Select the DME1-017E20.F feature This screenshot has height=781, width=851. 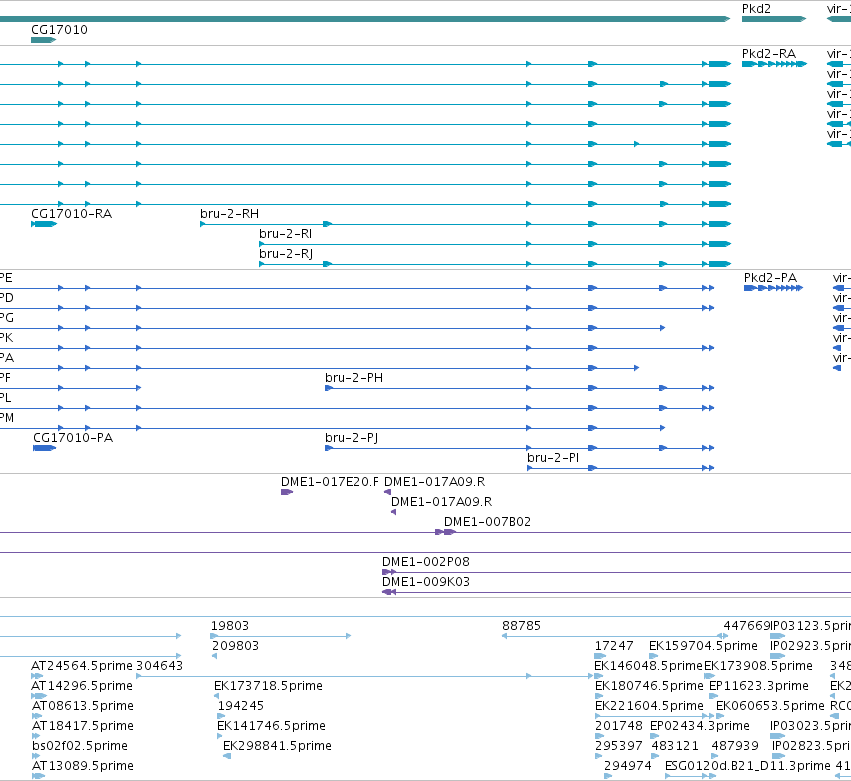(287, 492)
